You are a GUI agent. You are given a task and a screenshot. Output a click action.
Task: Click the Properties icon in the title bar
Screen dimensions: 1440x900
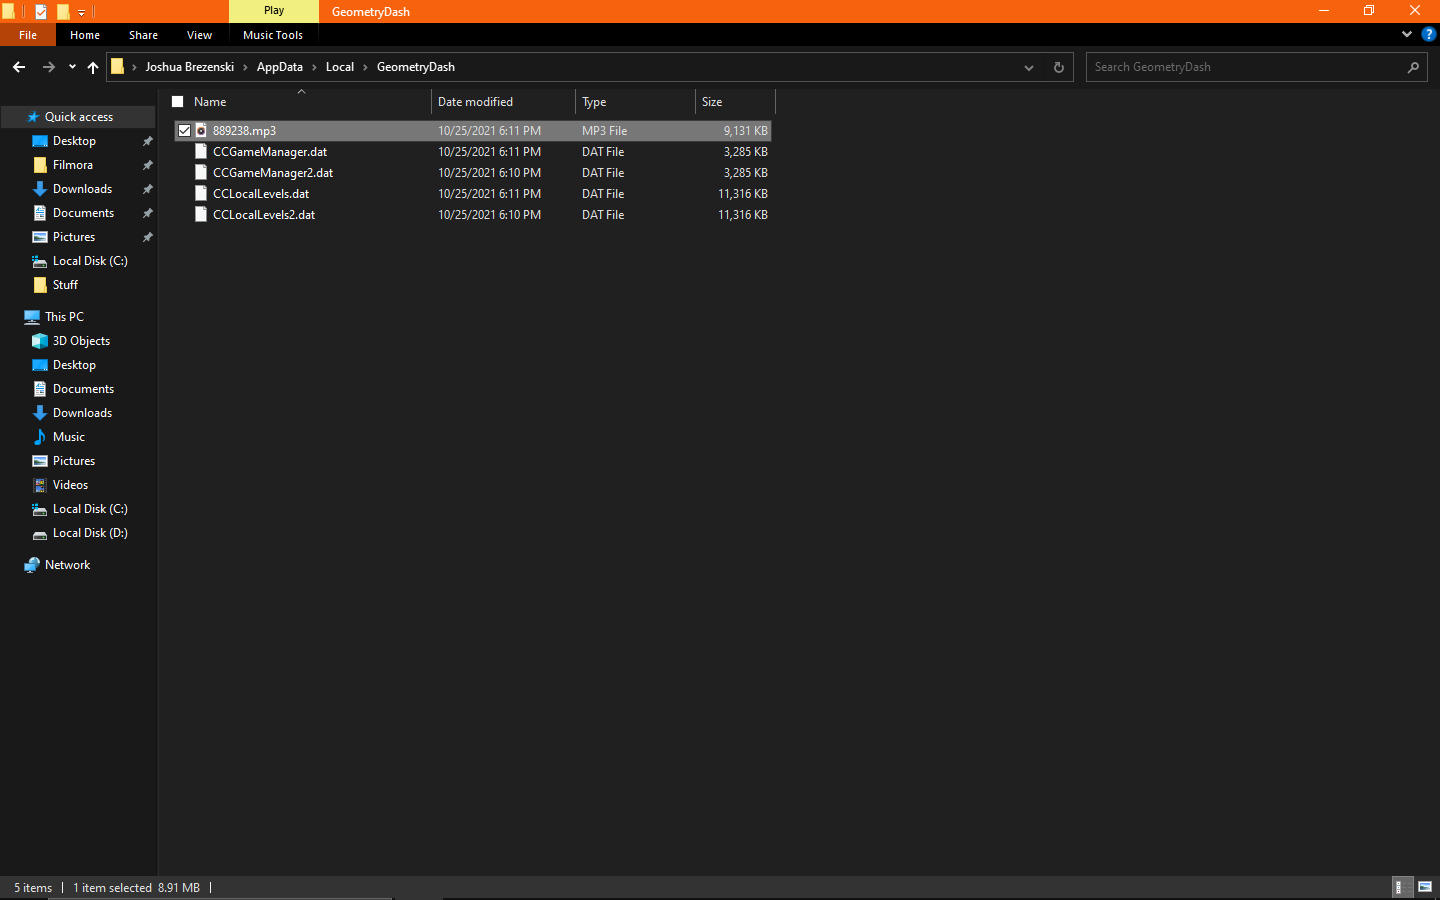[x=41, y=12]
